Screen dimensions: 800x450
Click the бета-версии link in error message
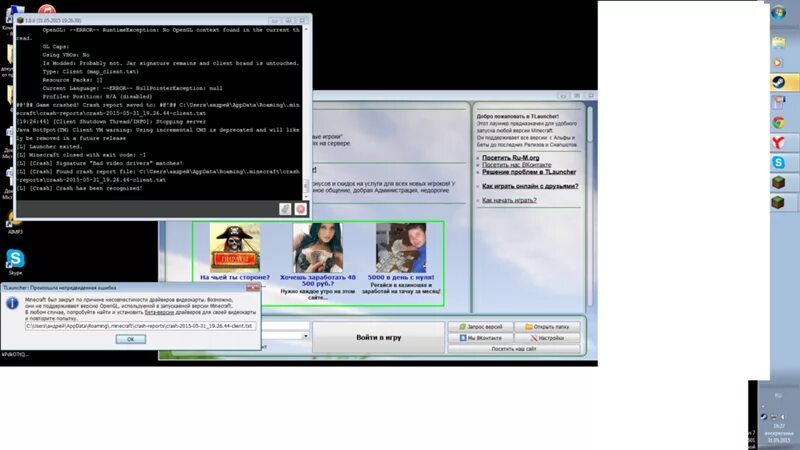coord(159,312)
